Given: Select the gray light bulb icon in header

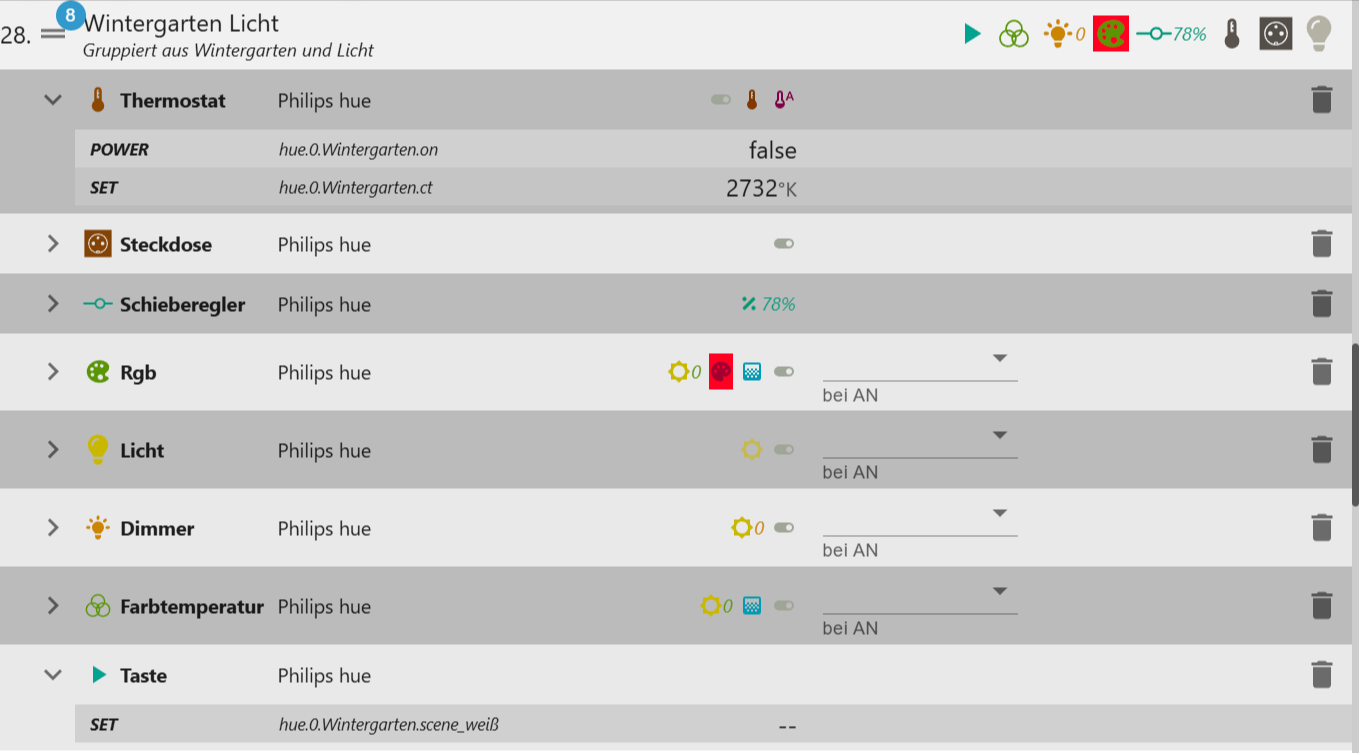Looking at the screenshot, I should (x=1318, y=33).
